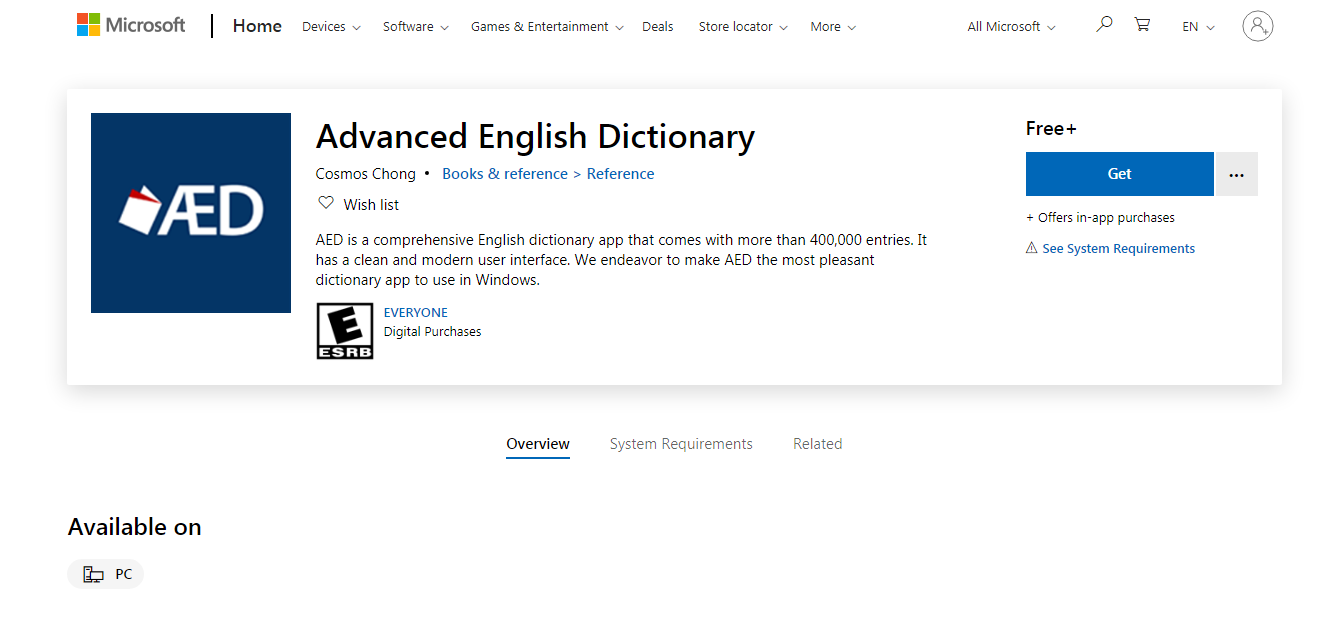The image size is (1344, 644).
Task: Open the account sign-in icon
Action: (x=1257, y=26)
